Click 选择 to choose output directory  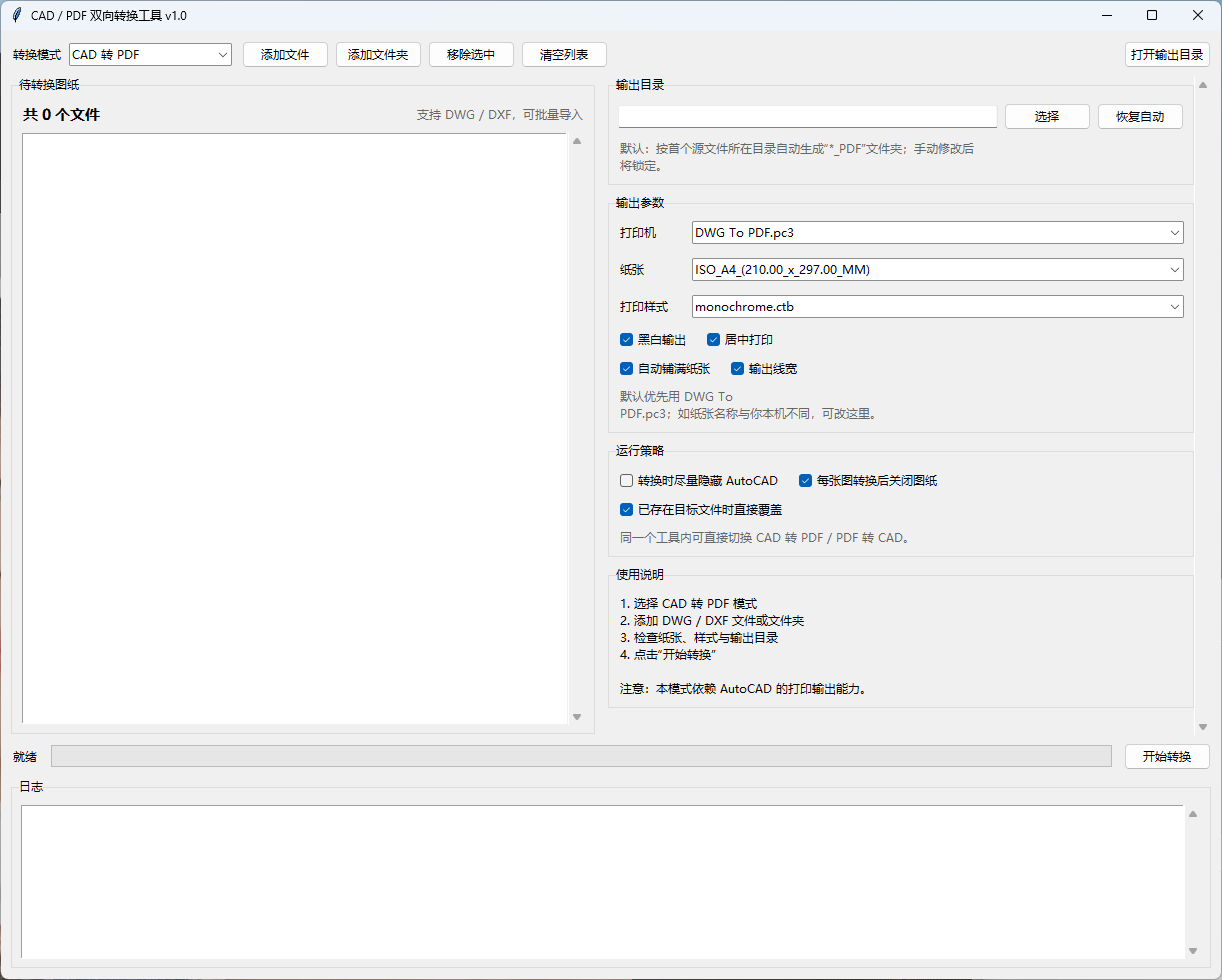click(1047, 117)
